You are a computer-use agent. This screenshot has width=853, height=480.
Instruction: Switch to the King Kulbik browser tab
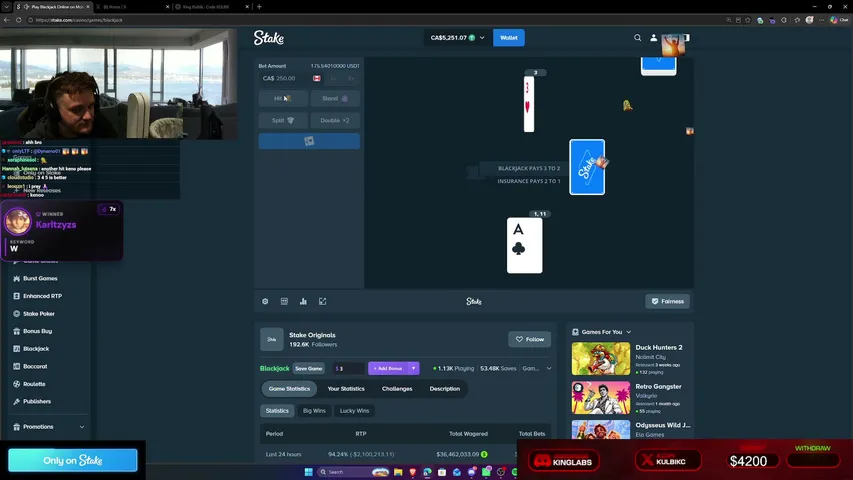[208, 7]
